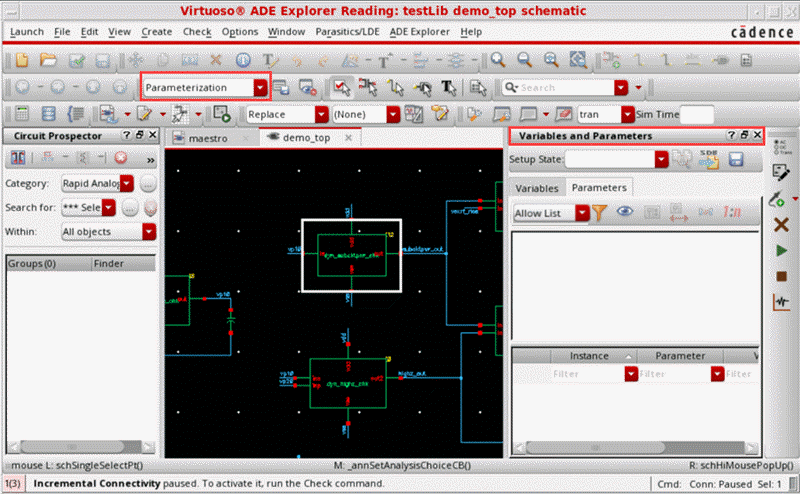Click the selection checkmark cursor icon
Viewport: 800px width, 494px height.
341,87
